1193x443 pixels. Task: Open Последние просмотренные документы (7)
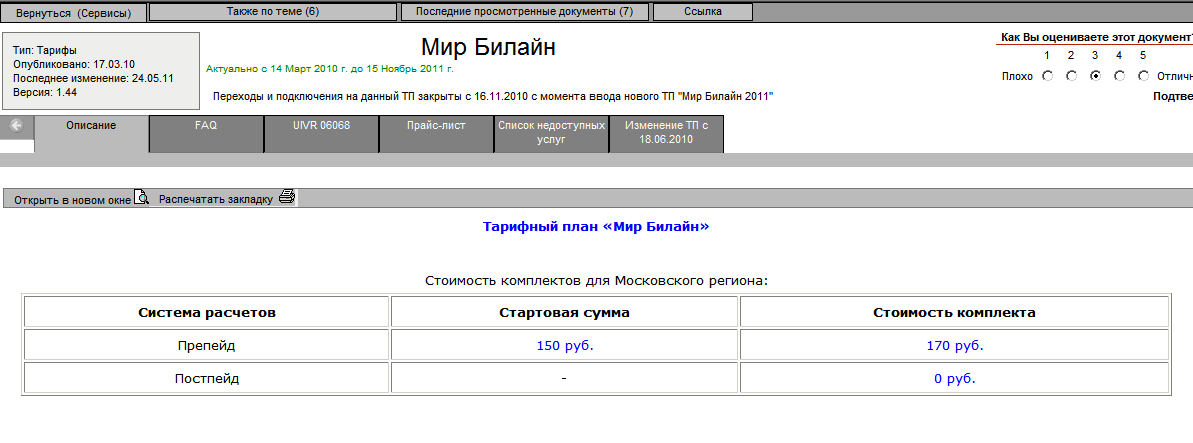(527, 12)
